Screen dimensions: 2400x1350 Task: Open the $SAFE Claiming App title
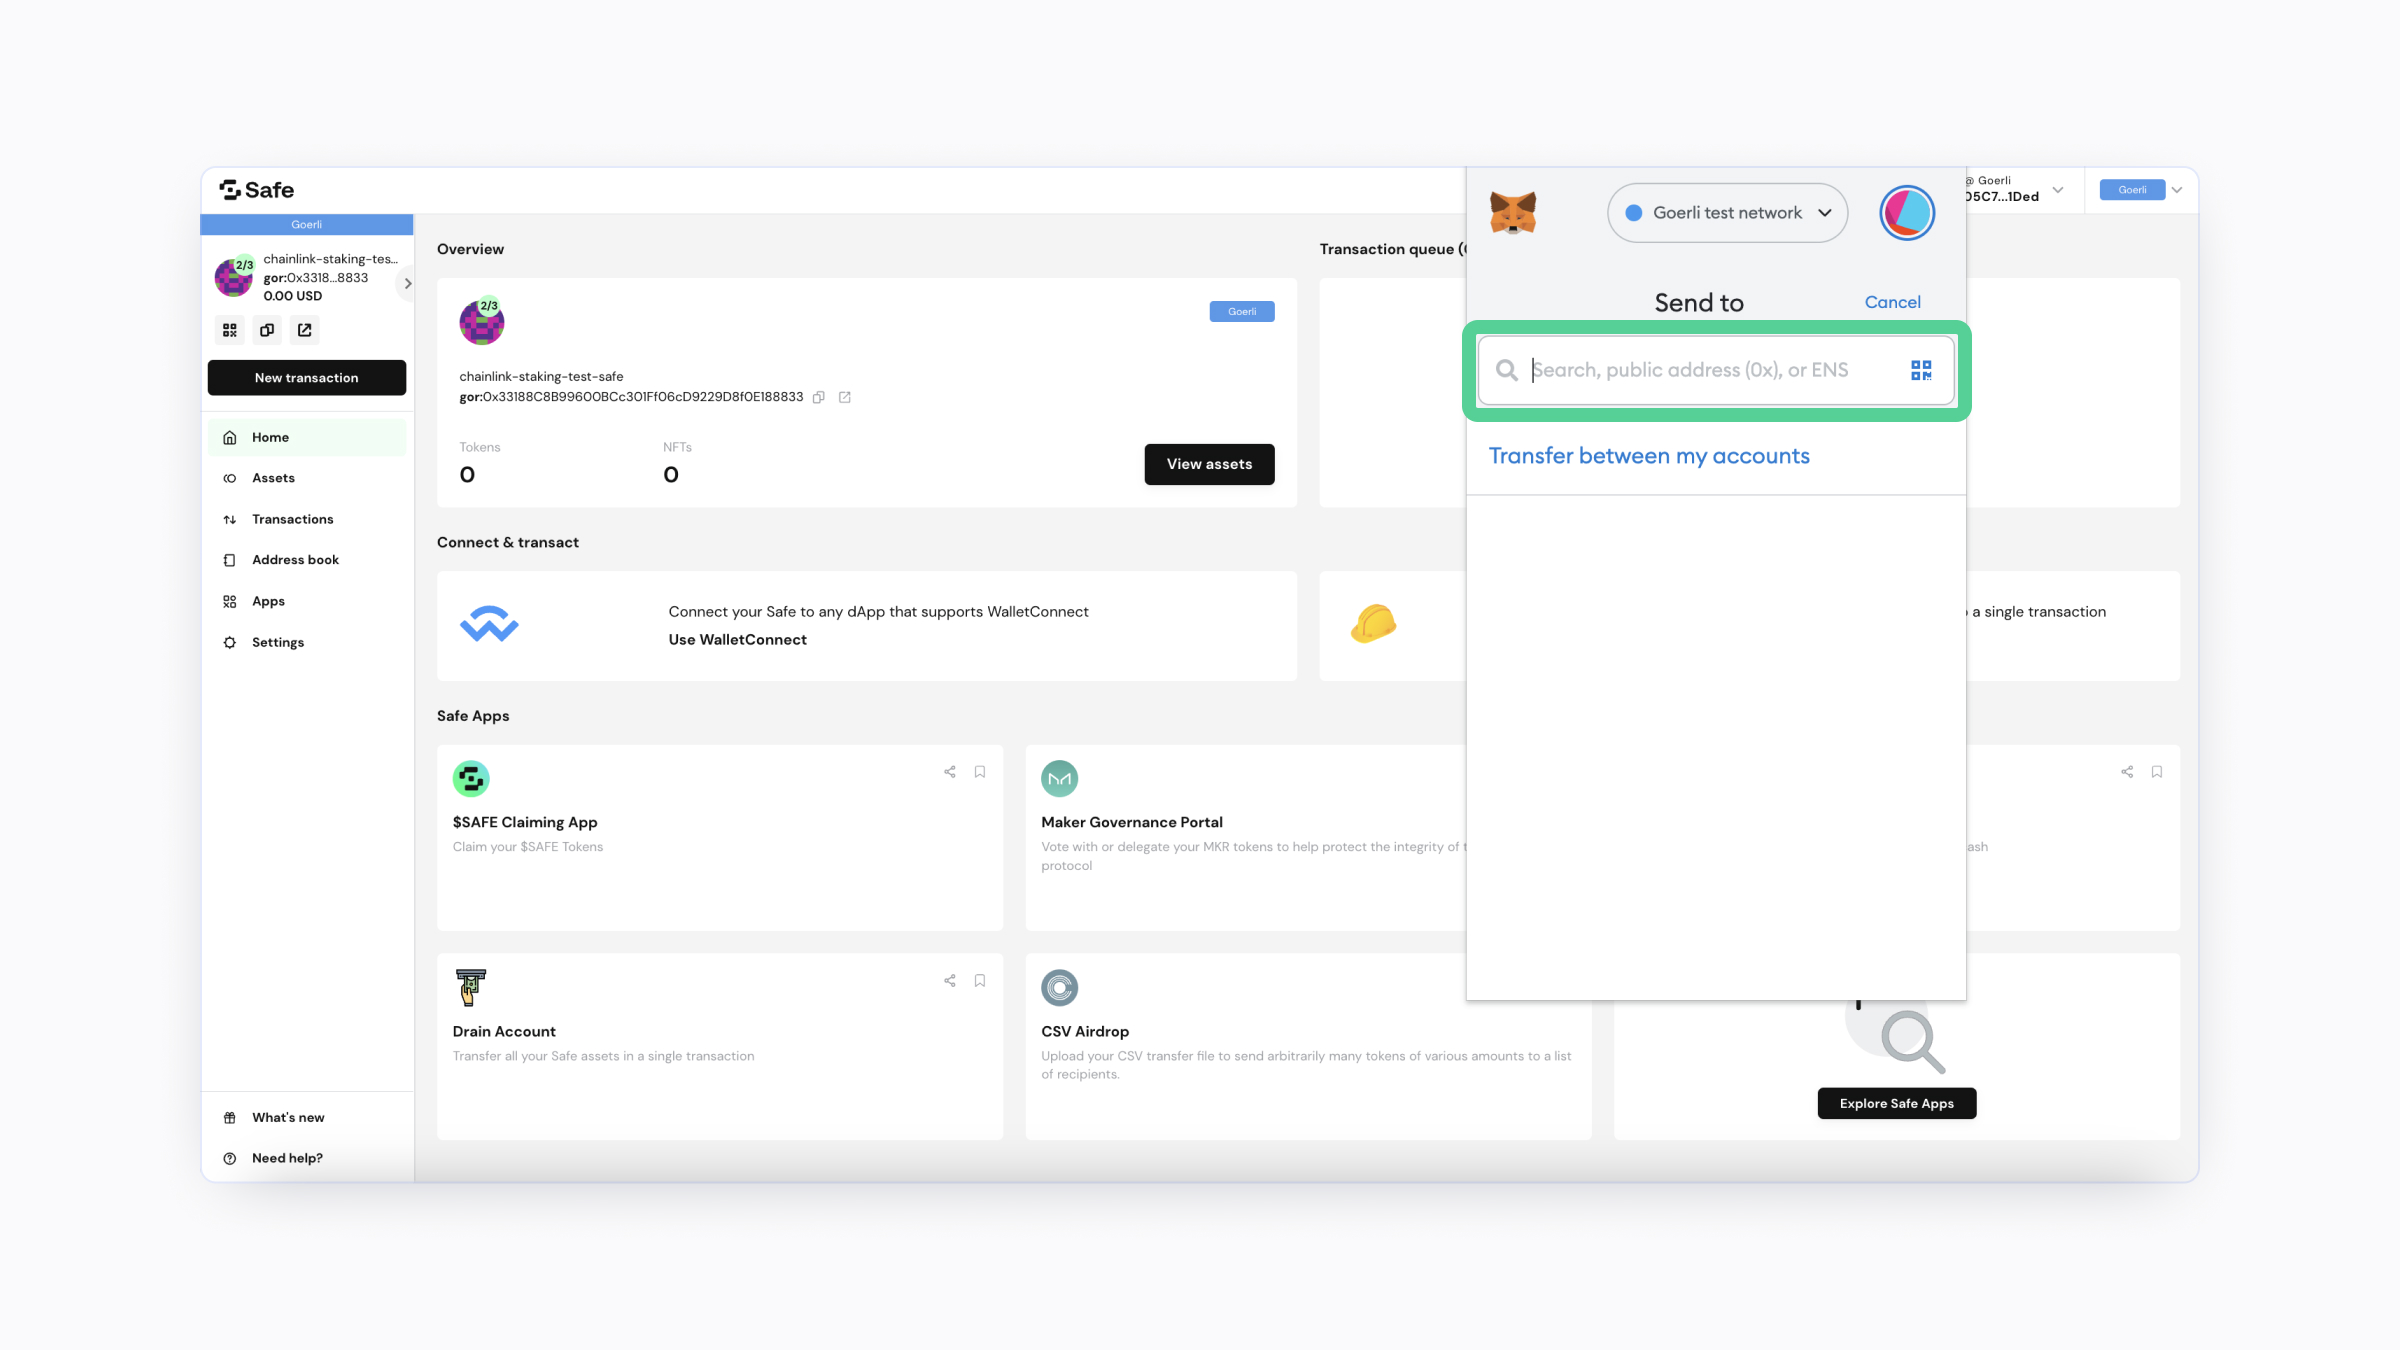point(525,823)
